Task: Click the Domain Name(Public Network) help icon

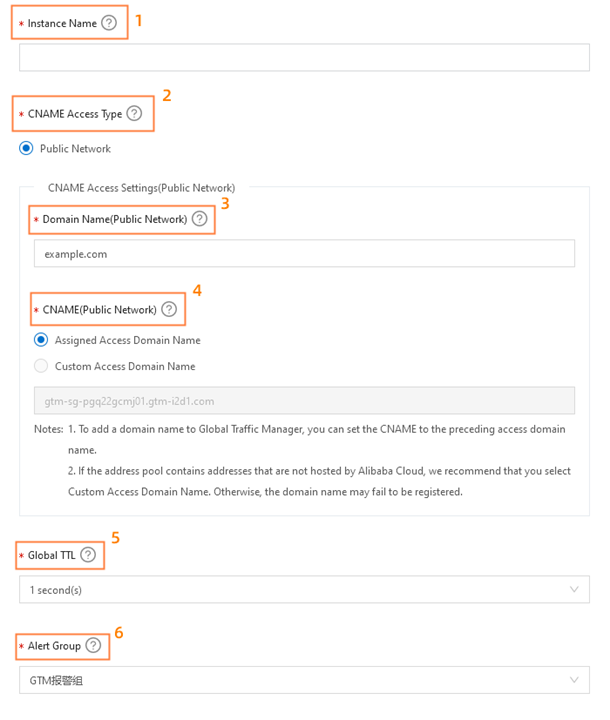Action: [x=200, y=219]
